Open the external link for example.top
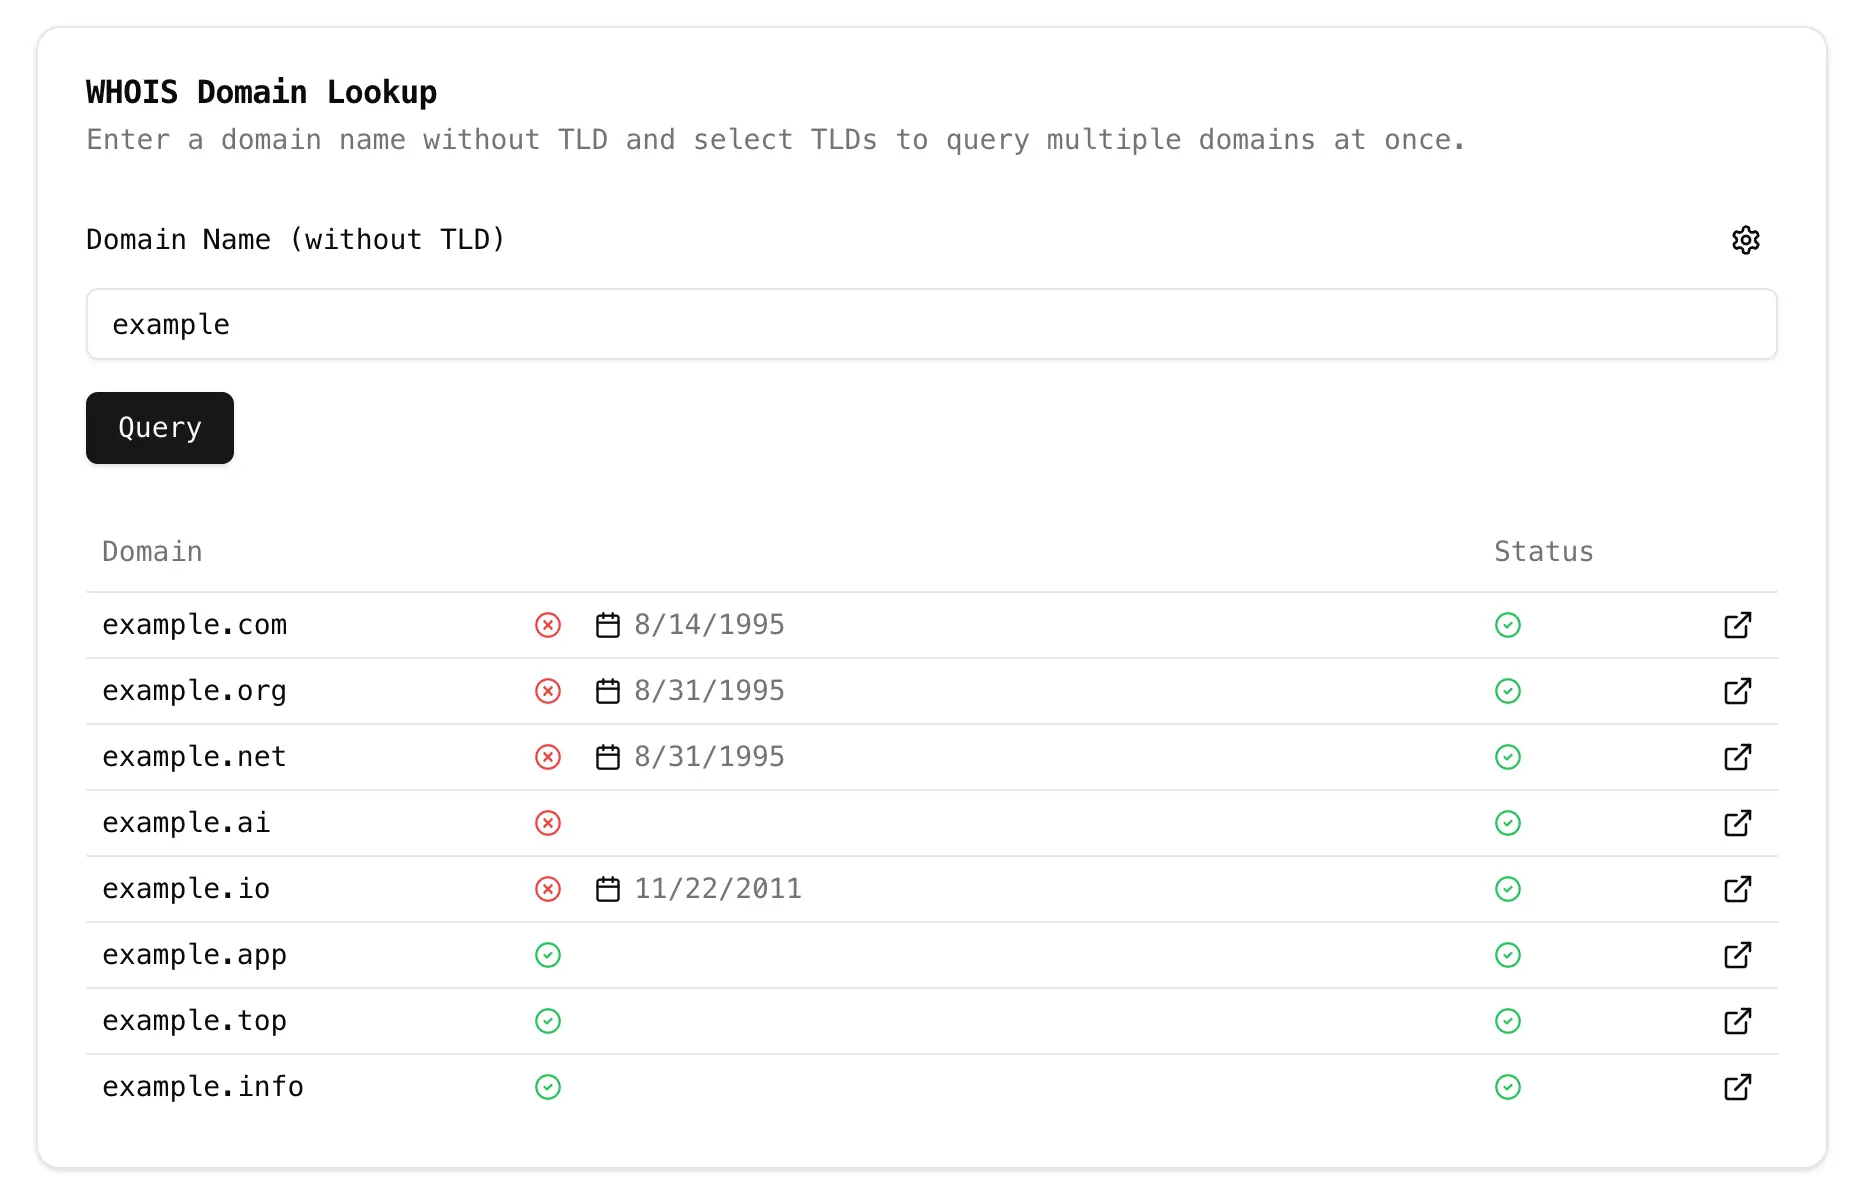This screenshot has width=1864, height=1200. point(1737,1021)
